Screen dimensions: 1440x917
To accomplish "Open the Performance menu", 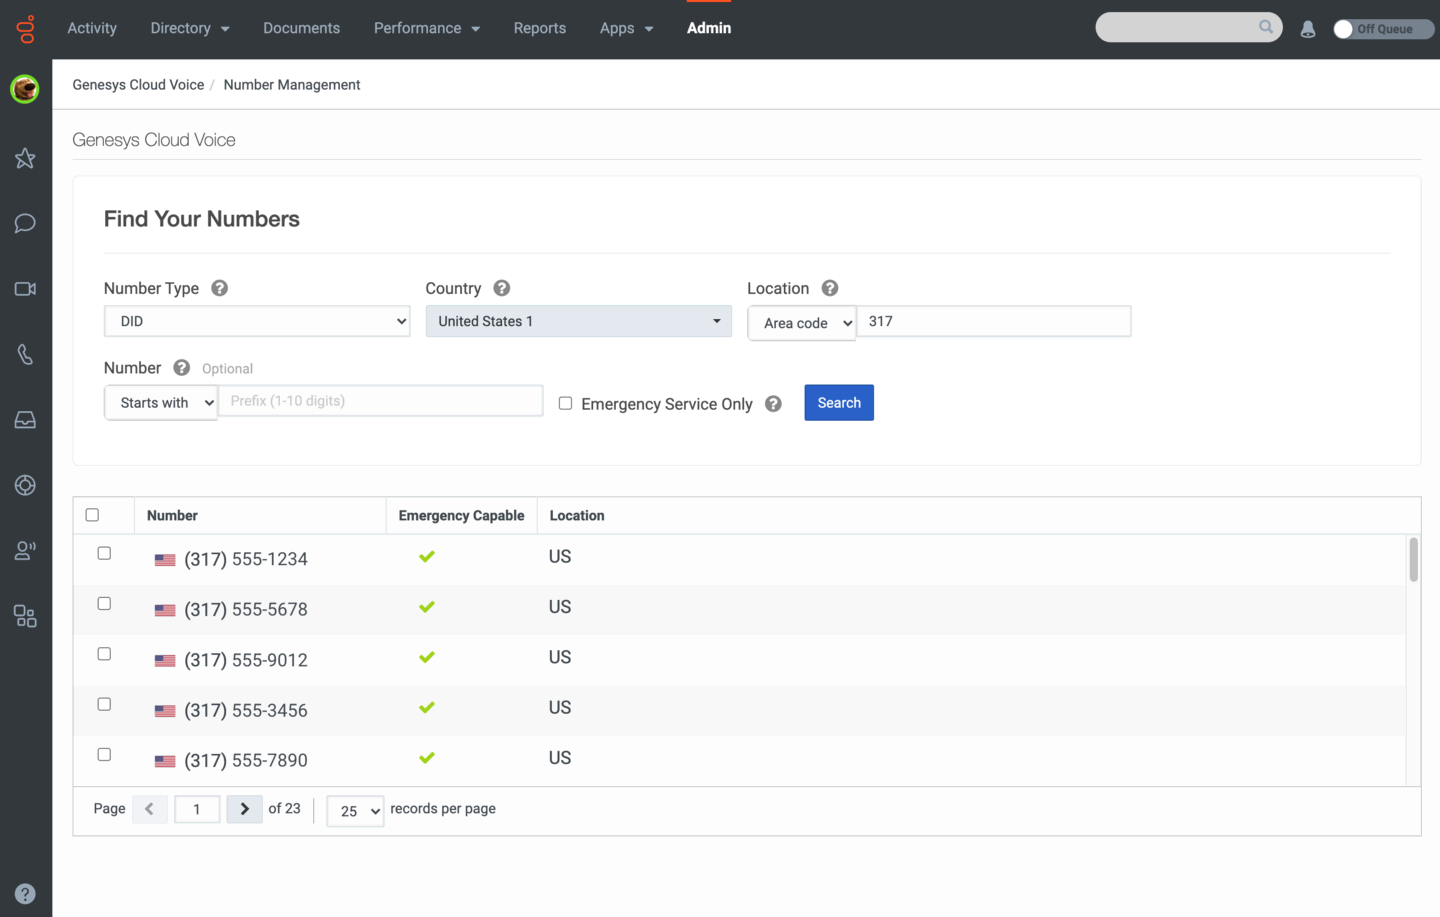I will pyautogui.click(x=426, y=28).
